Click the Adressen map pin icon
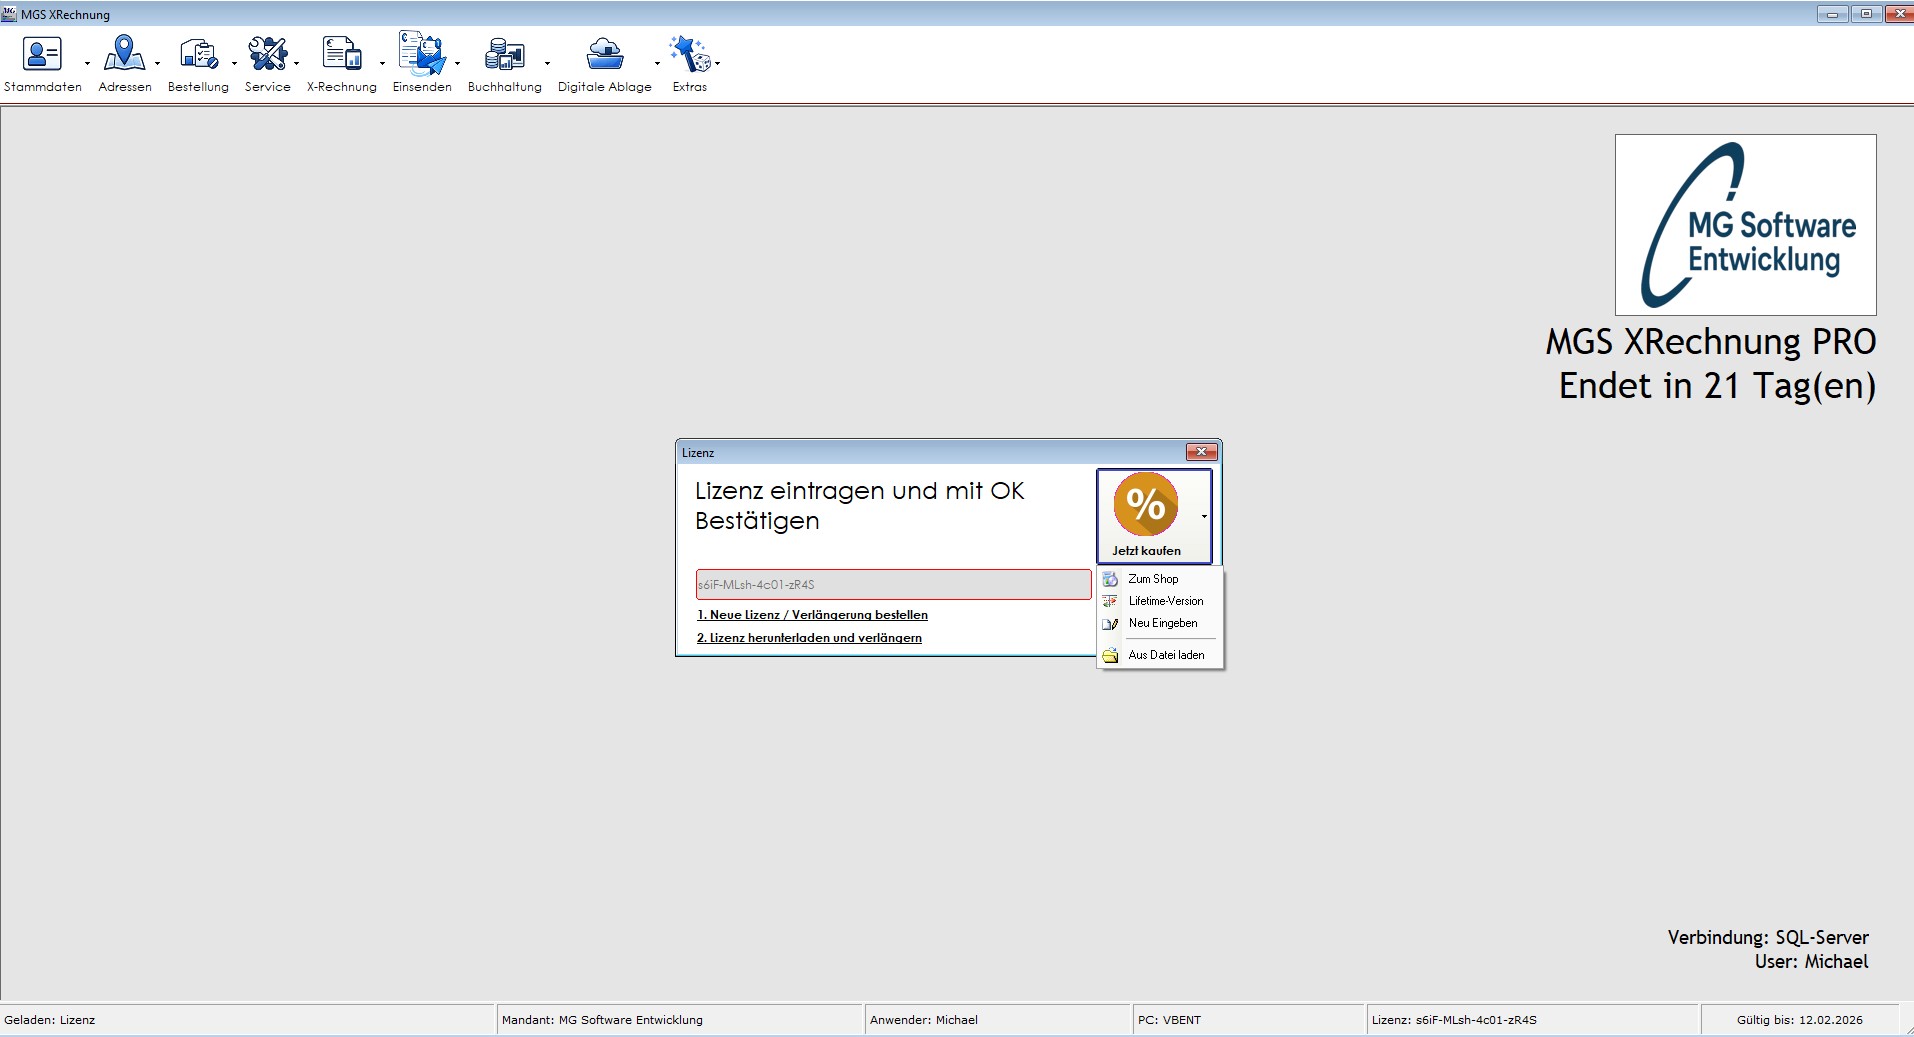This screenshot has width=1914, height=1037. [124, 55]
